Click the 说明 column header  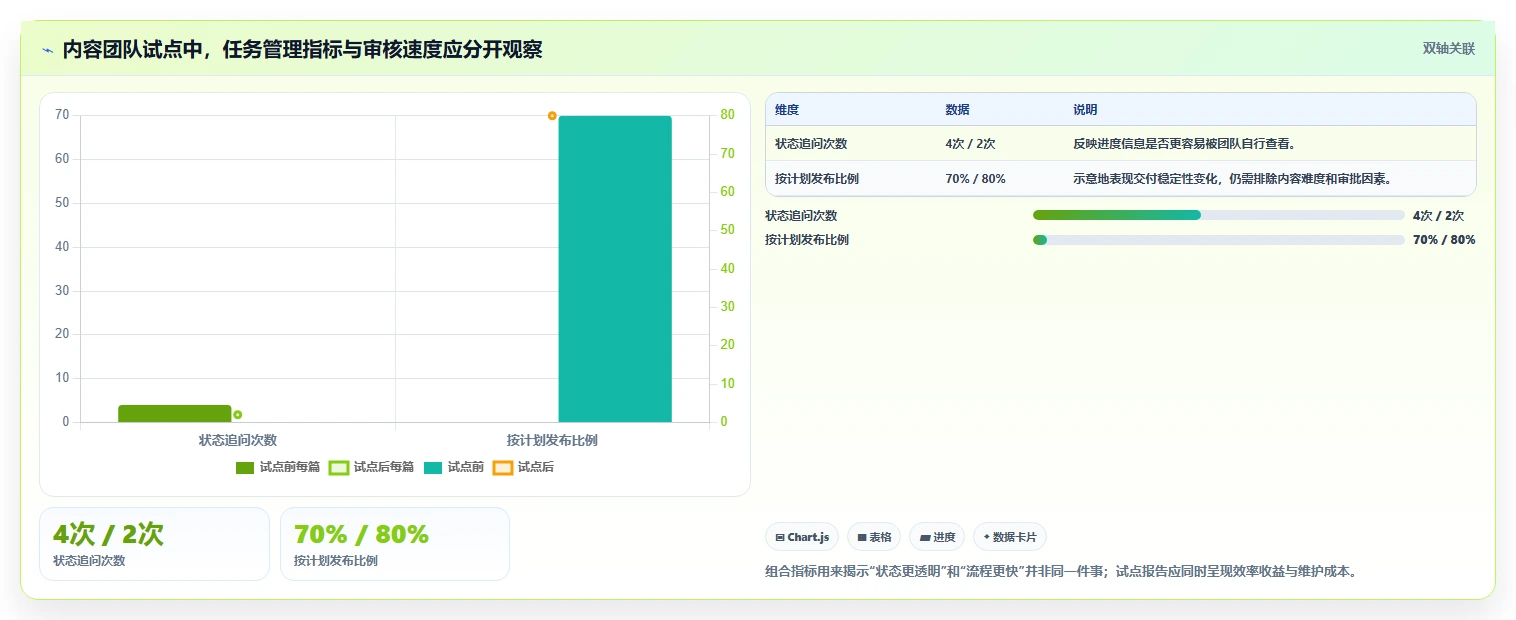point(1085,110)
